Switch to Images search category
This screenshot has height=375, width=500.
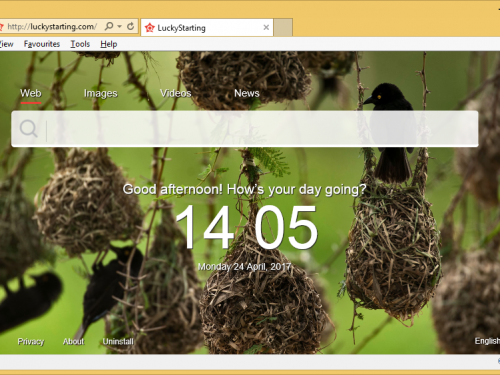pyautogui.click(x=100, y=93)
